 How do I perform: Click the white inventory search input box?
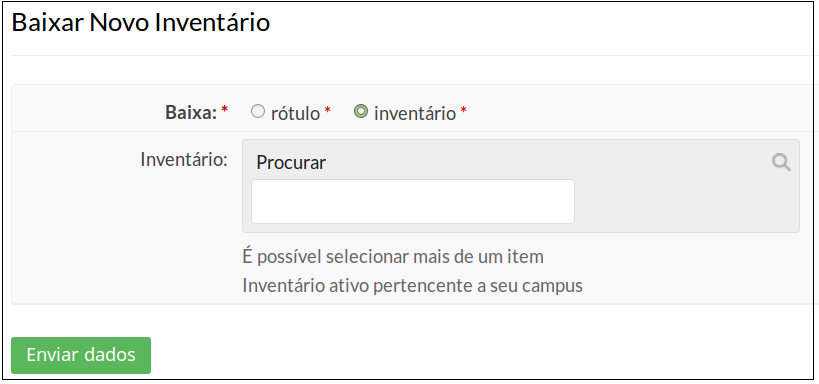413,202
